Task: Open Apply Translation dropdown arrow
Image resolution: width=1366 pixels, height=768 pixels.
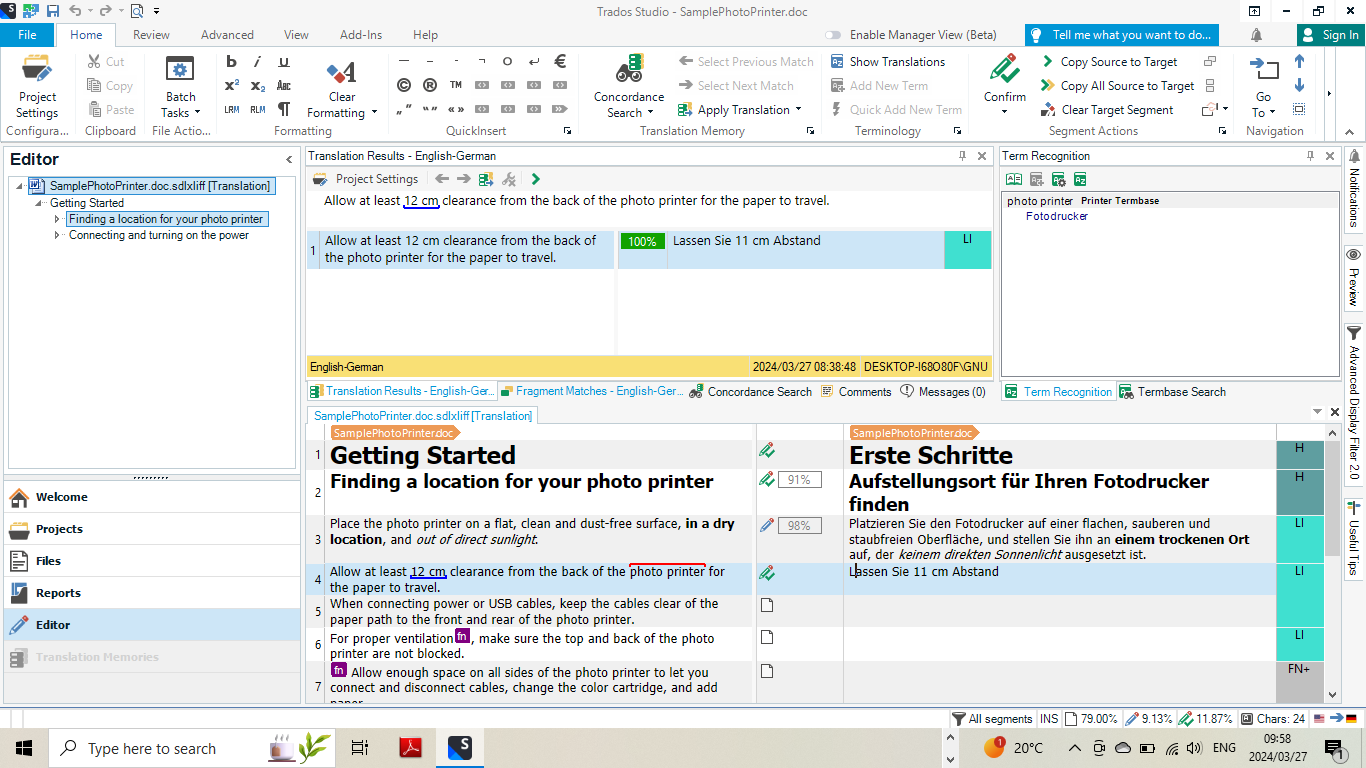Action: coord(800,110)
